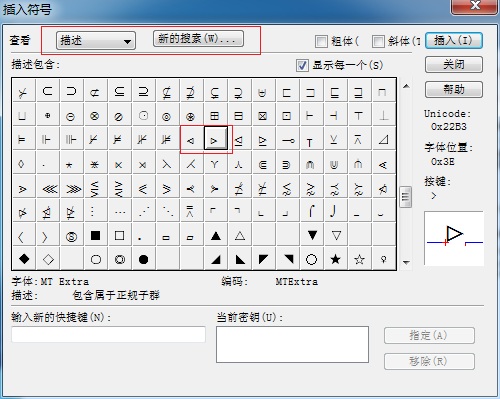This screenshot has height=399, width=500.
Task: Uncheck the 显示每一个(S) checkbox
Action: 302,65
